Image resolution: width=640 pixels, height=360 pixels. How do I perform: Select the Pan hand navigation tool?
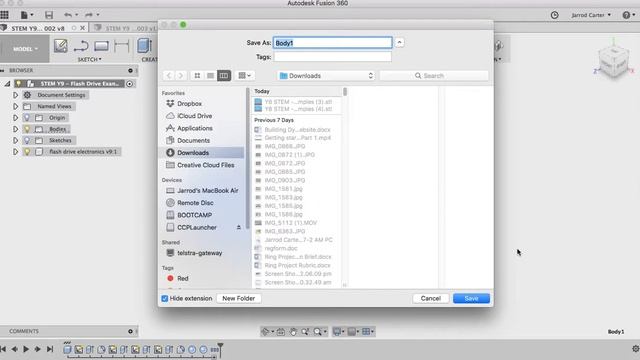(293, 332)
